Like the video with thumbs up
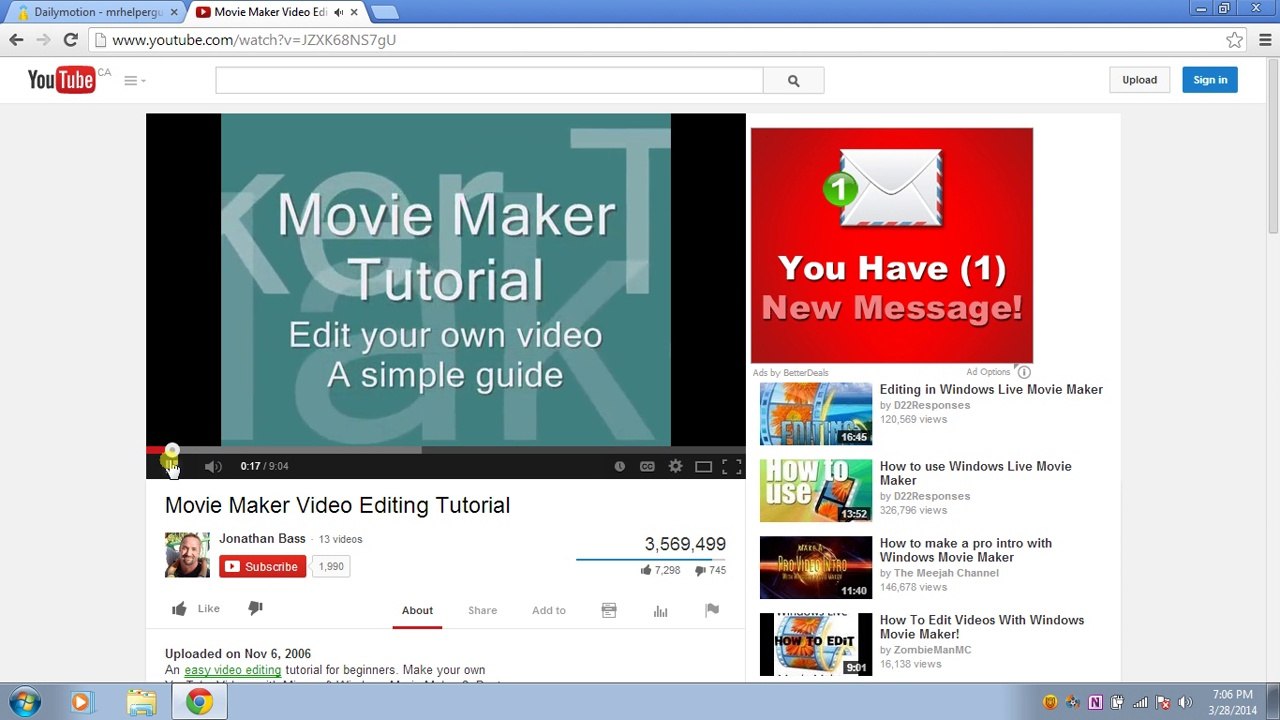 click(x=195, y=609)
